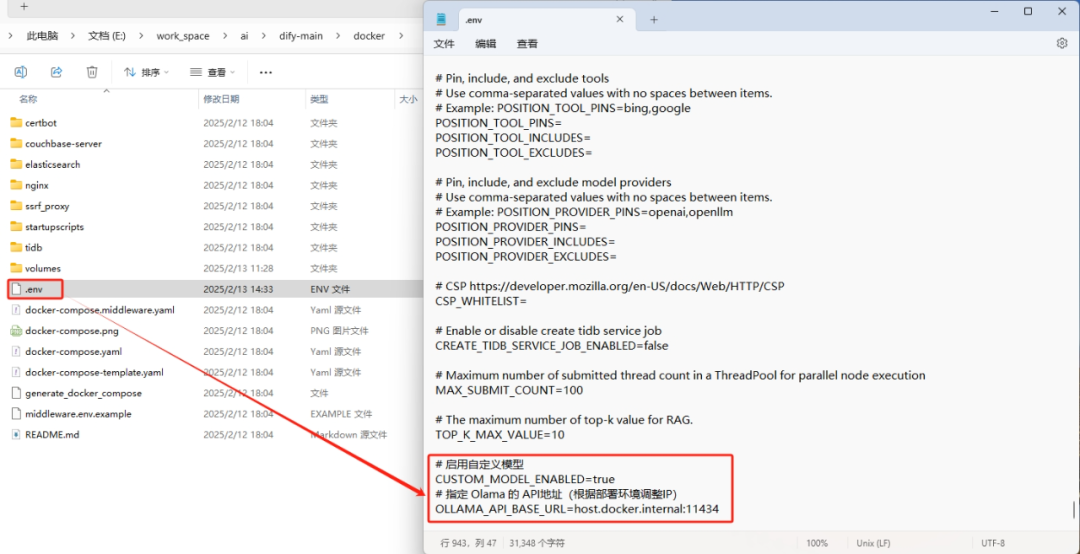
Task: Expand the chevron after work_space in breadcrumb
Action: (224, 36)
